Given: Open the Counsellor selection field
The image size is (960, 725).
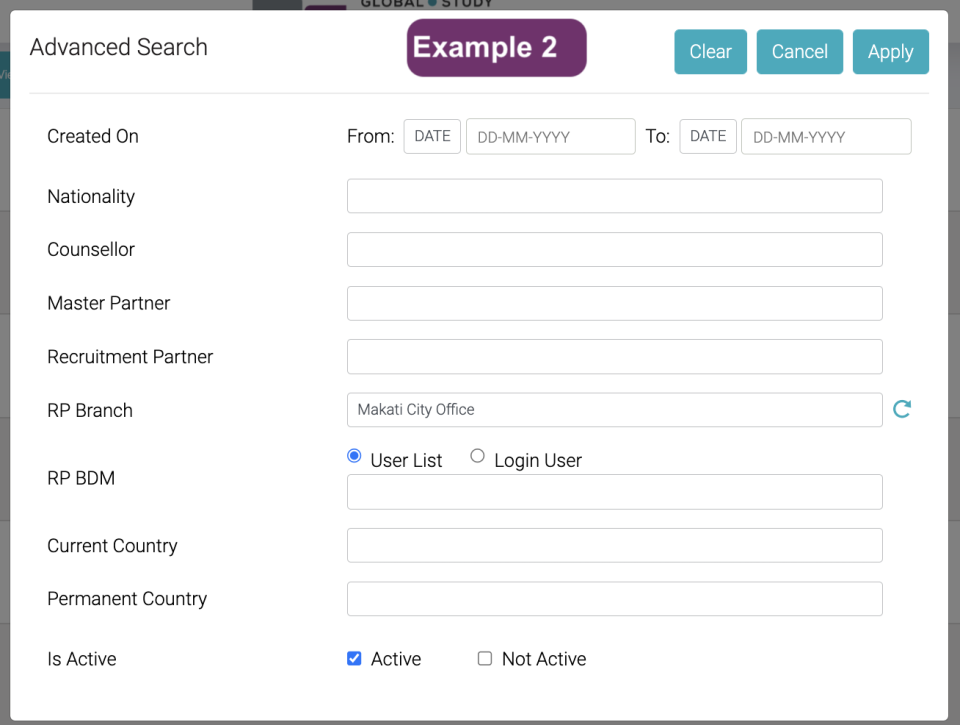Looking at the screenshot, I should (614, 250).
